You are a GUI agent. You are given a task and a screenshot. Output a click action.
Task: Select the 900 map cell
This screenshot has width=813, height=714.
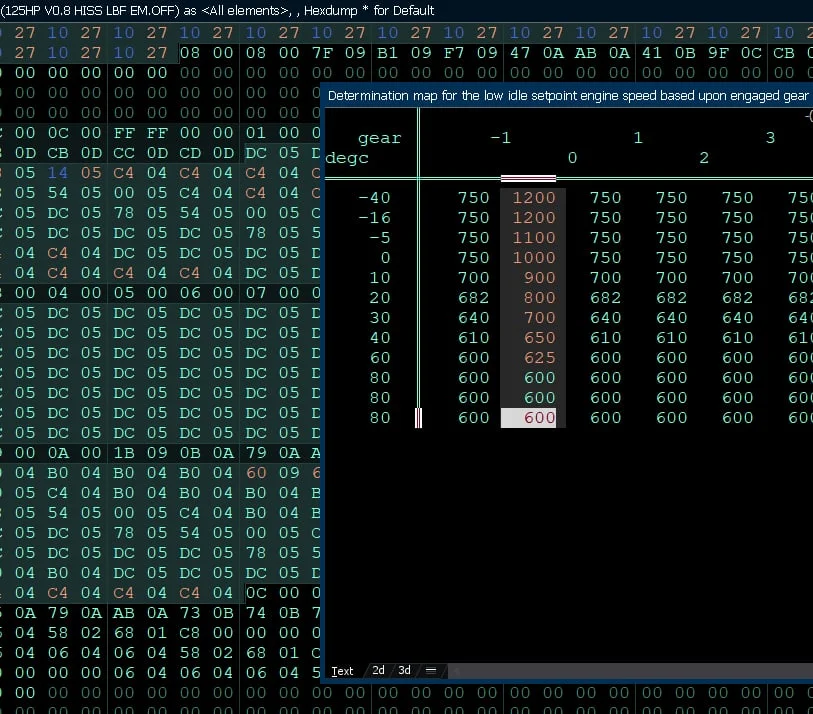pyautogui.click(x=539, y=278)
